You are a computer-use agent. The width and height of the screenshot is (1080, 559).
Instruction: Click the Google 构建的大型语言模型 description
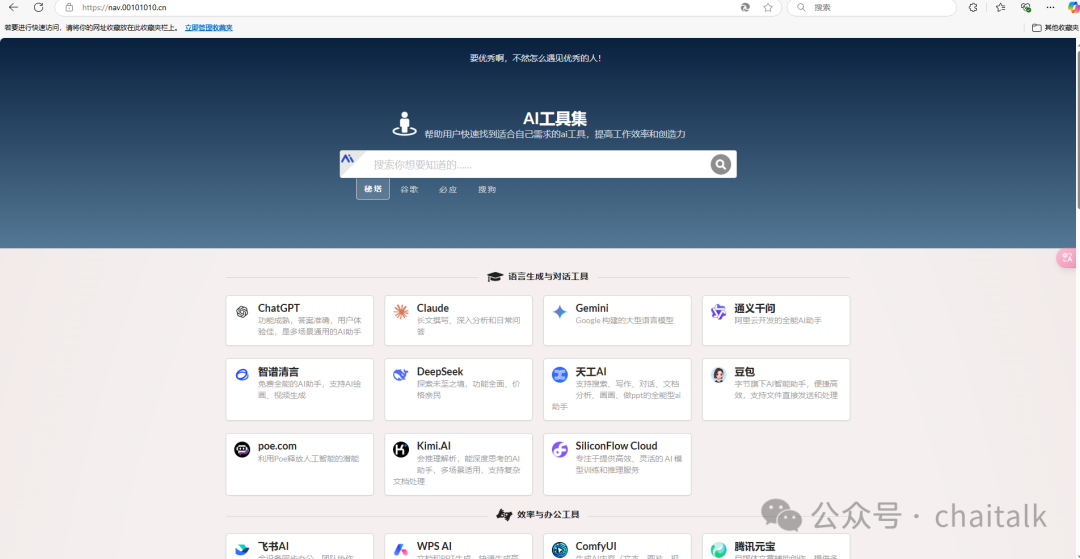(x=625, y=320)
